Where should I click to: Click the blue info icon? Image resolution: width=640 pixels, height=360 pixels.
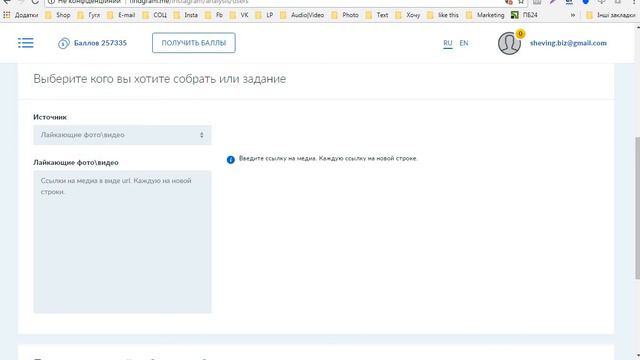click(231, 160)
